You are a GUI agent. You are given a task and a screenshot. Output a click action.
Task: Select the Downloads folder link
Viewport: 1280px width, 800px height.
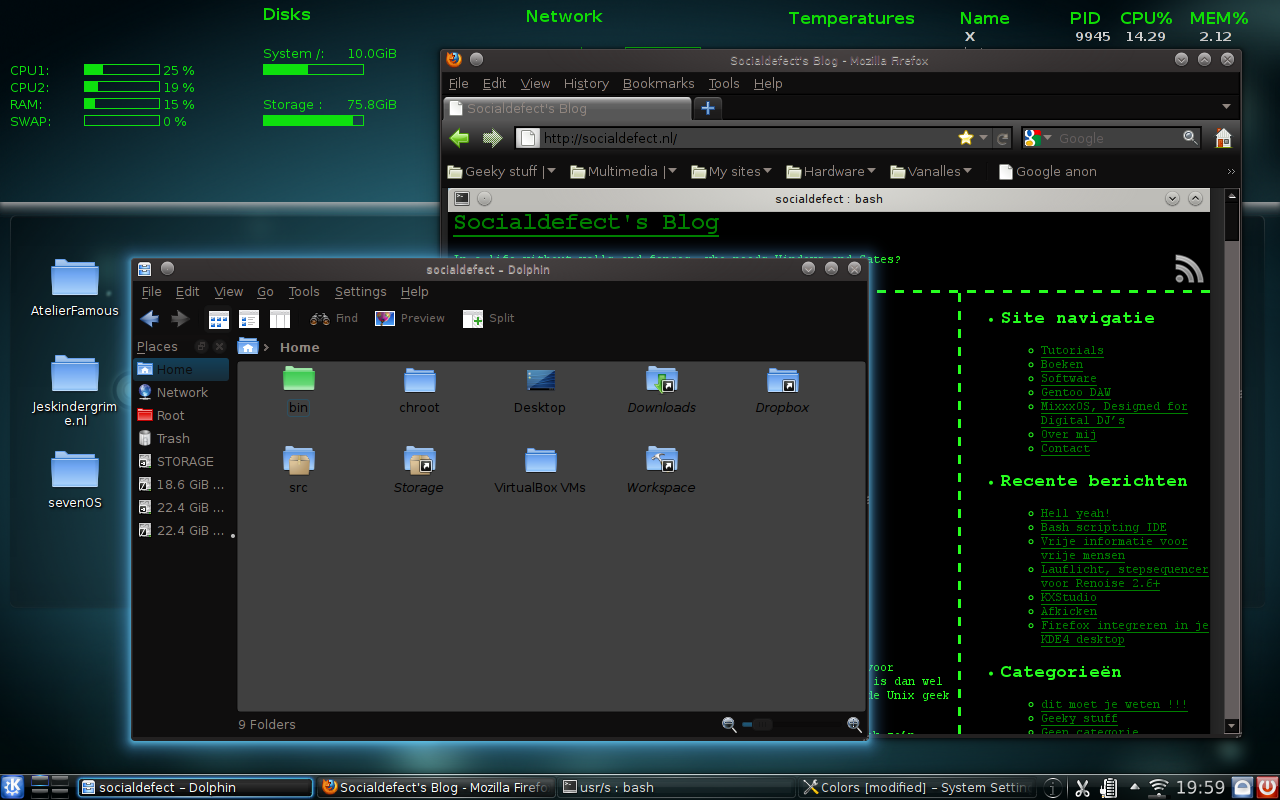[x=661, y=389]
